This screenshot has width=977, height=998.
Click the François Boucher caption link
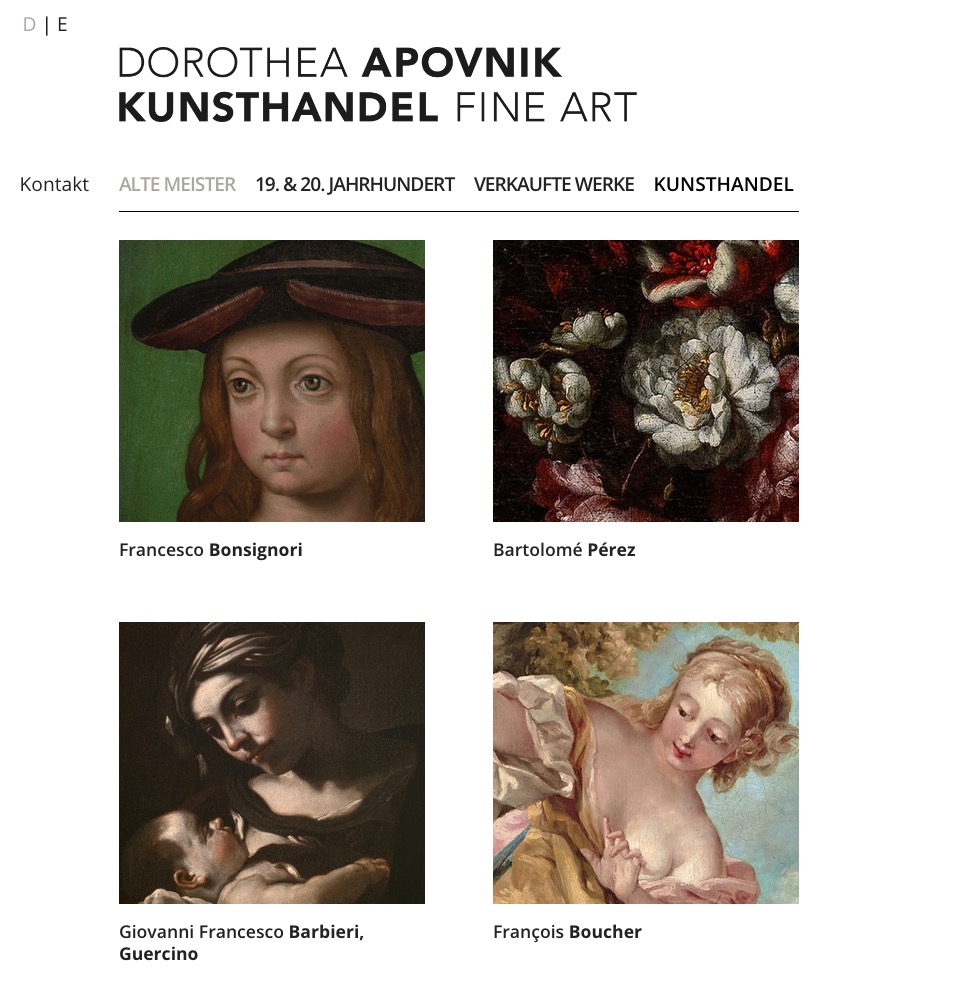567,932
